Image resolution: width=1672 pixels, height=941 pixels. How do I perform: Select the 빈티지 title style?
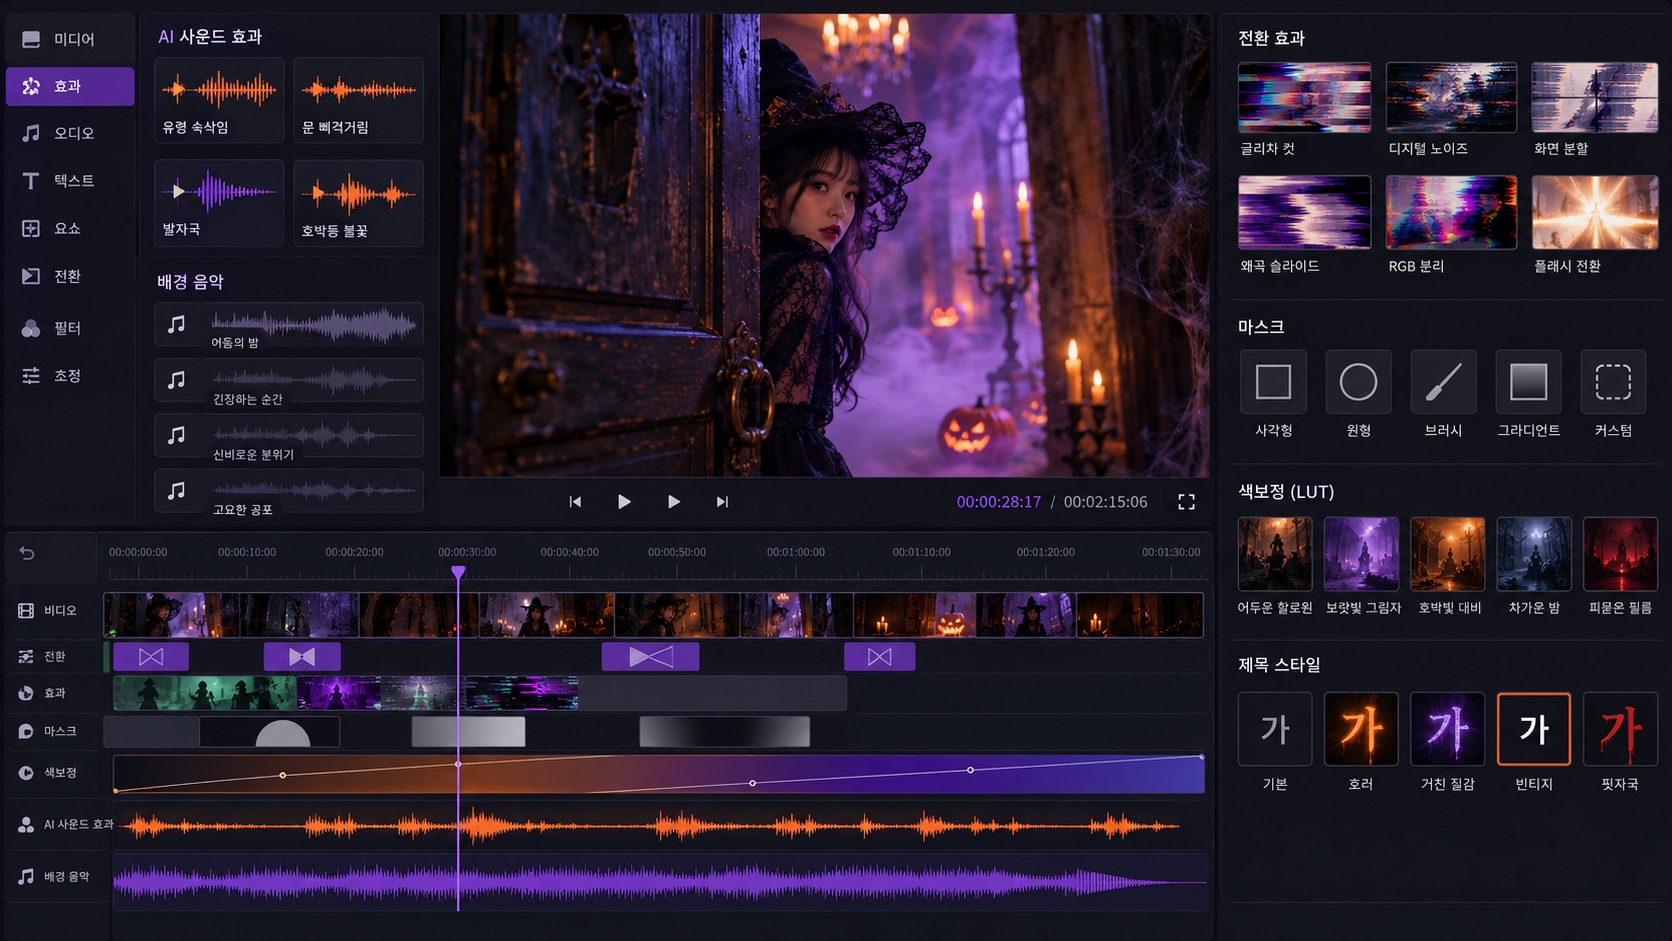[1534, 729]
